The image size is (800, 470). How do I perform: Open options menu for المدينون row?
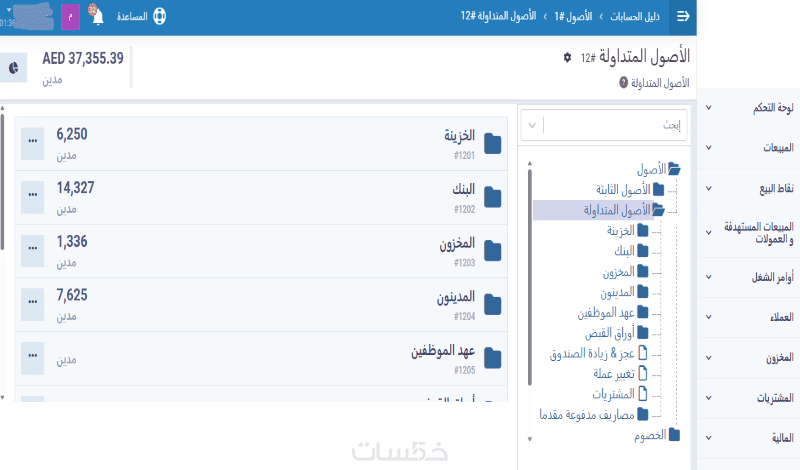(33, 304)
